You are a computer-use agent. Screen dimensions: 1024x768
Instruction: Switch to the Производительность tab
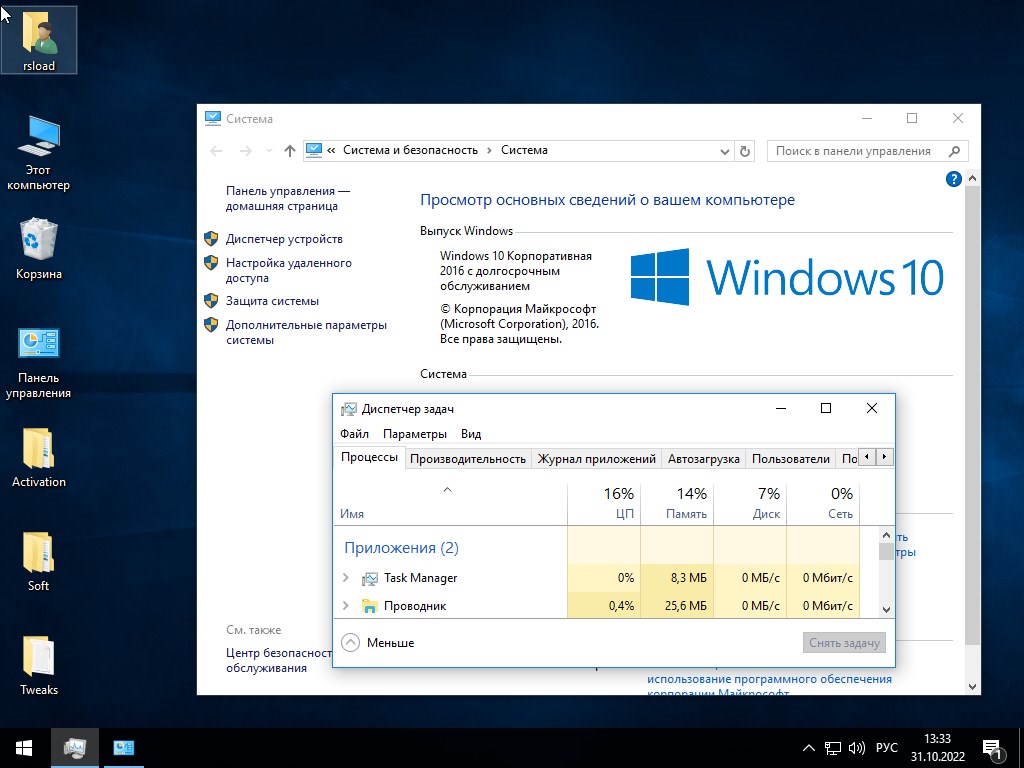(x=467, y=459)
